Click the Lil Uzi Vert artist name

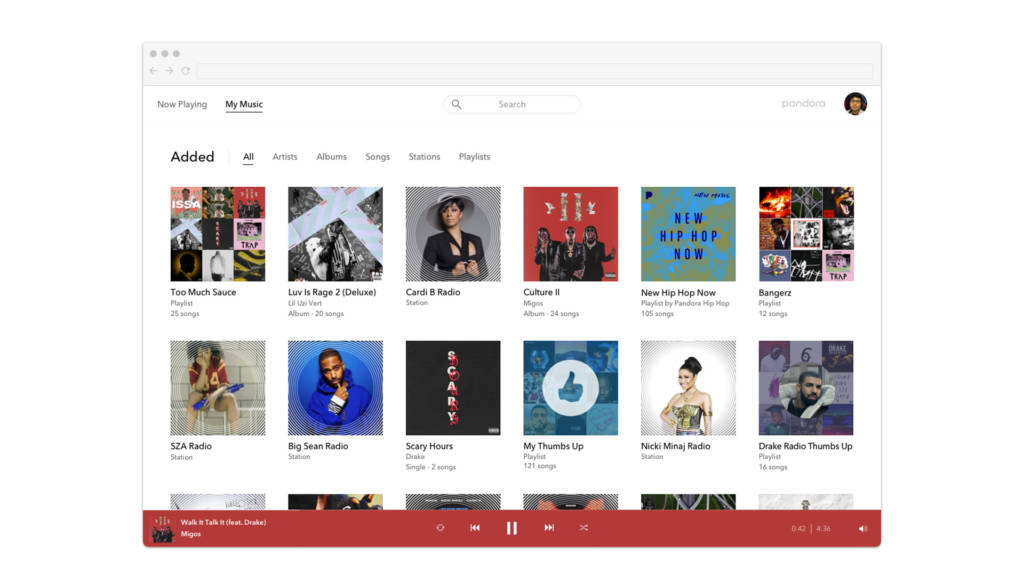coord(305,303)
